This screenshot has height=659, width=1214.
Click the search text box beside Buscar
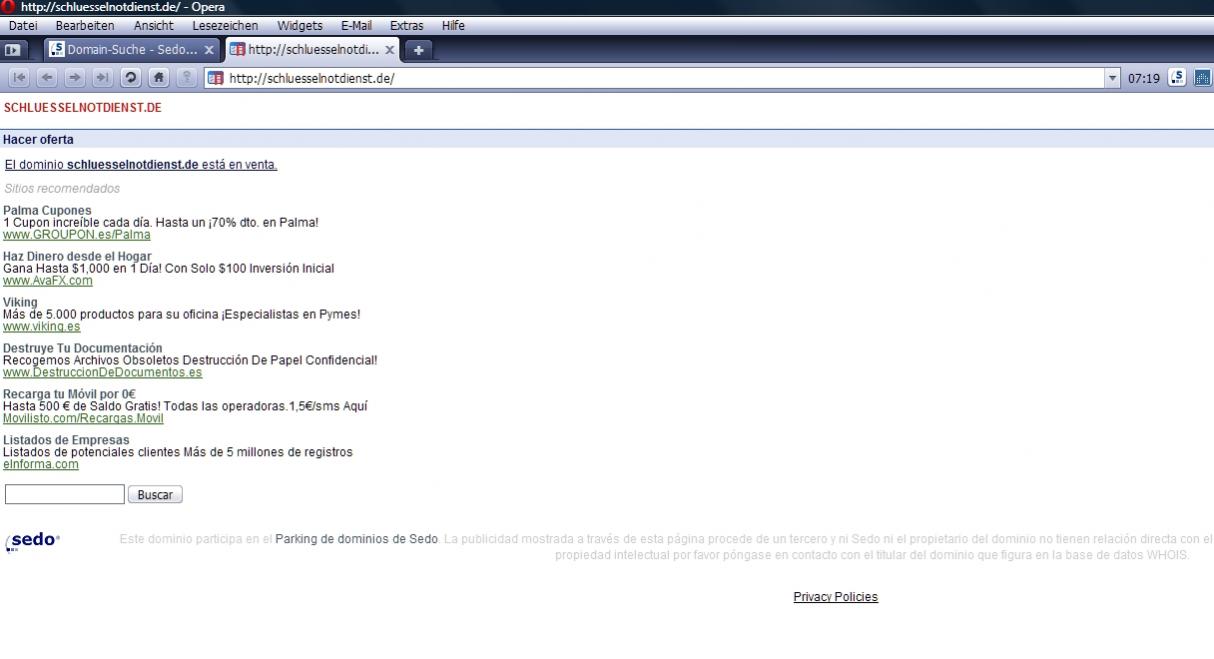point(65,494)
